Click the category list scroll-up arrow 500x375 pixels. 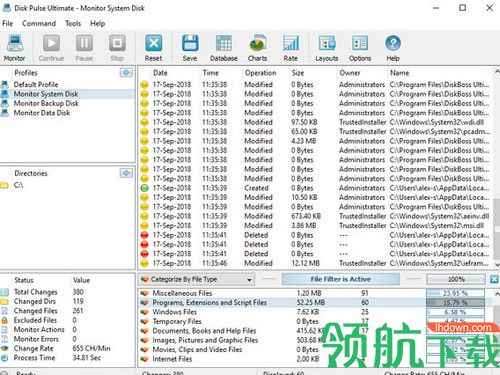tap(497, 294)
